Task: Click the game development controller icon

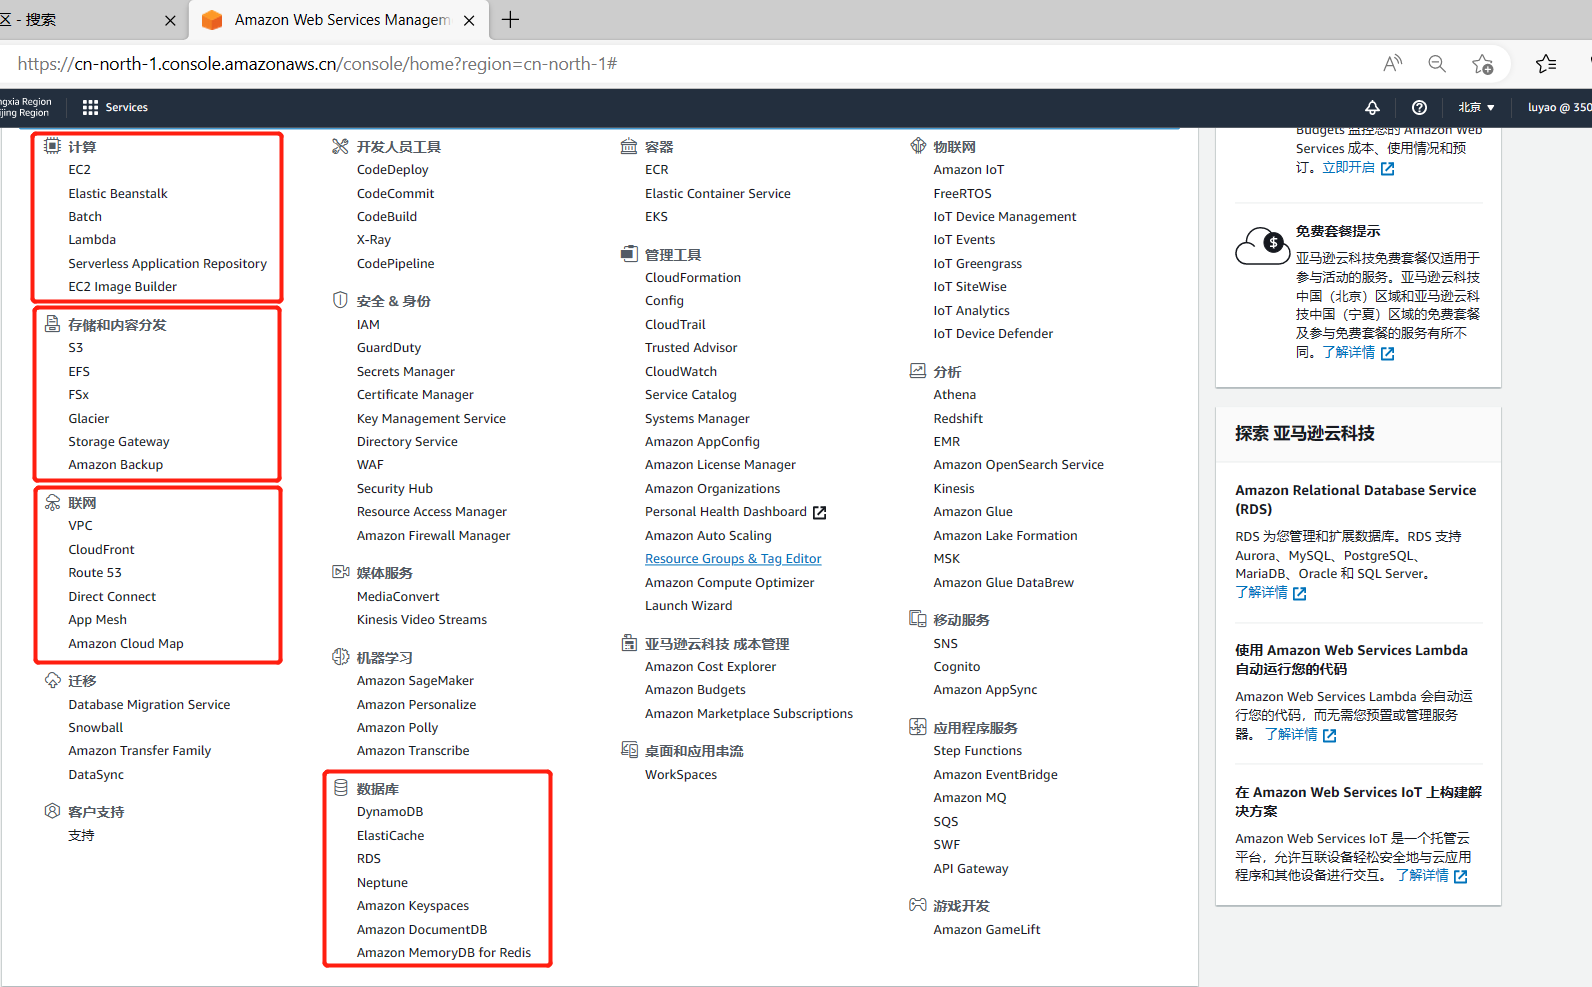Action: (918, 905)
